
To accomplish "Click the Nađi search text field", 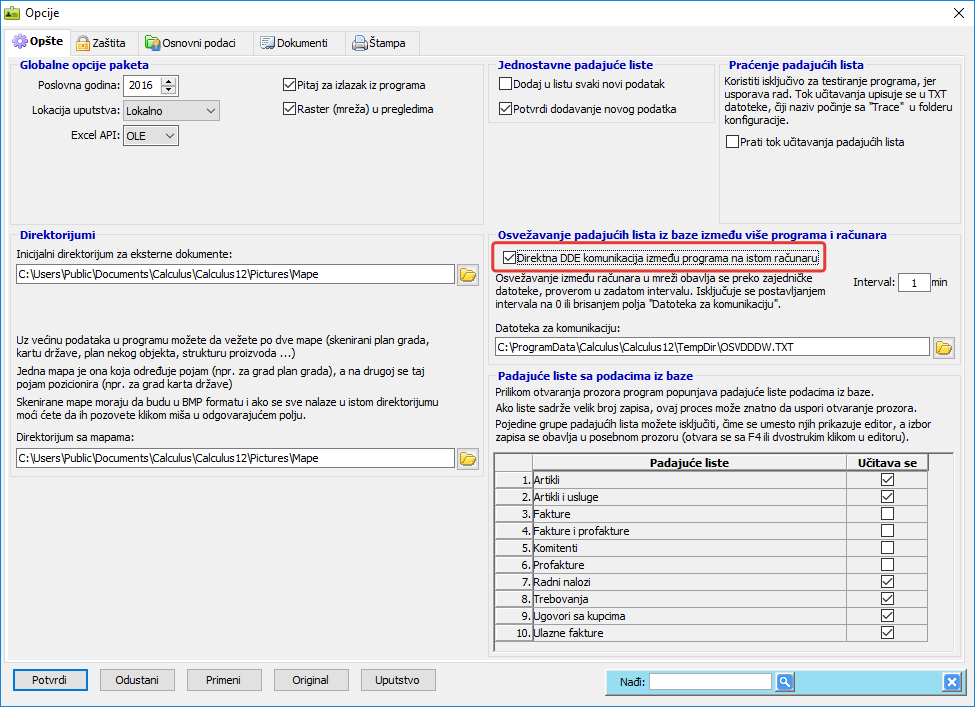I will tap(711, 682).
